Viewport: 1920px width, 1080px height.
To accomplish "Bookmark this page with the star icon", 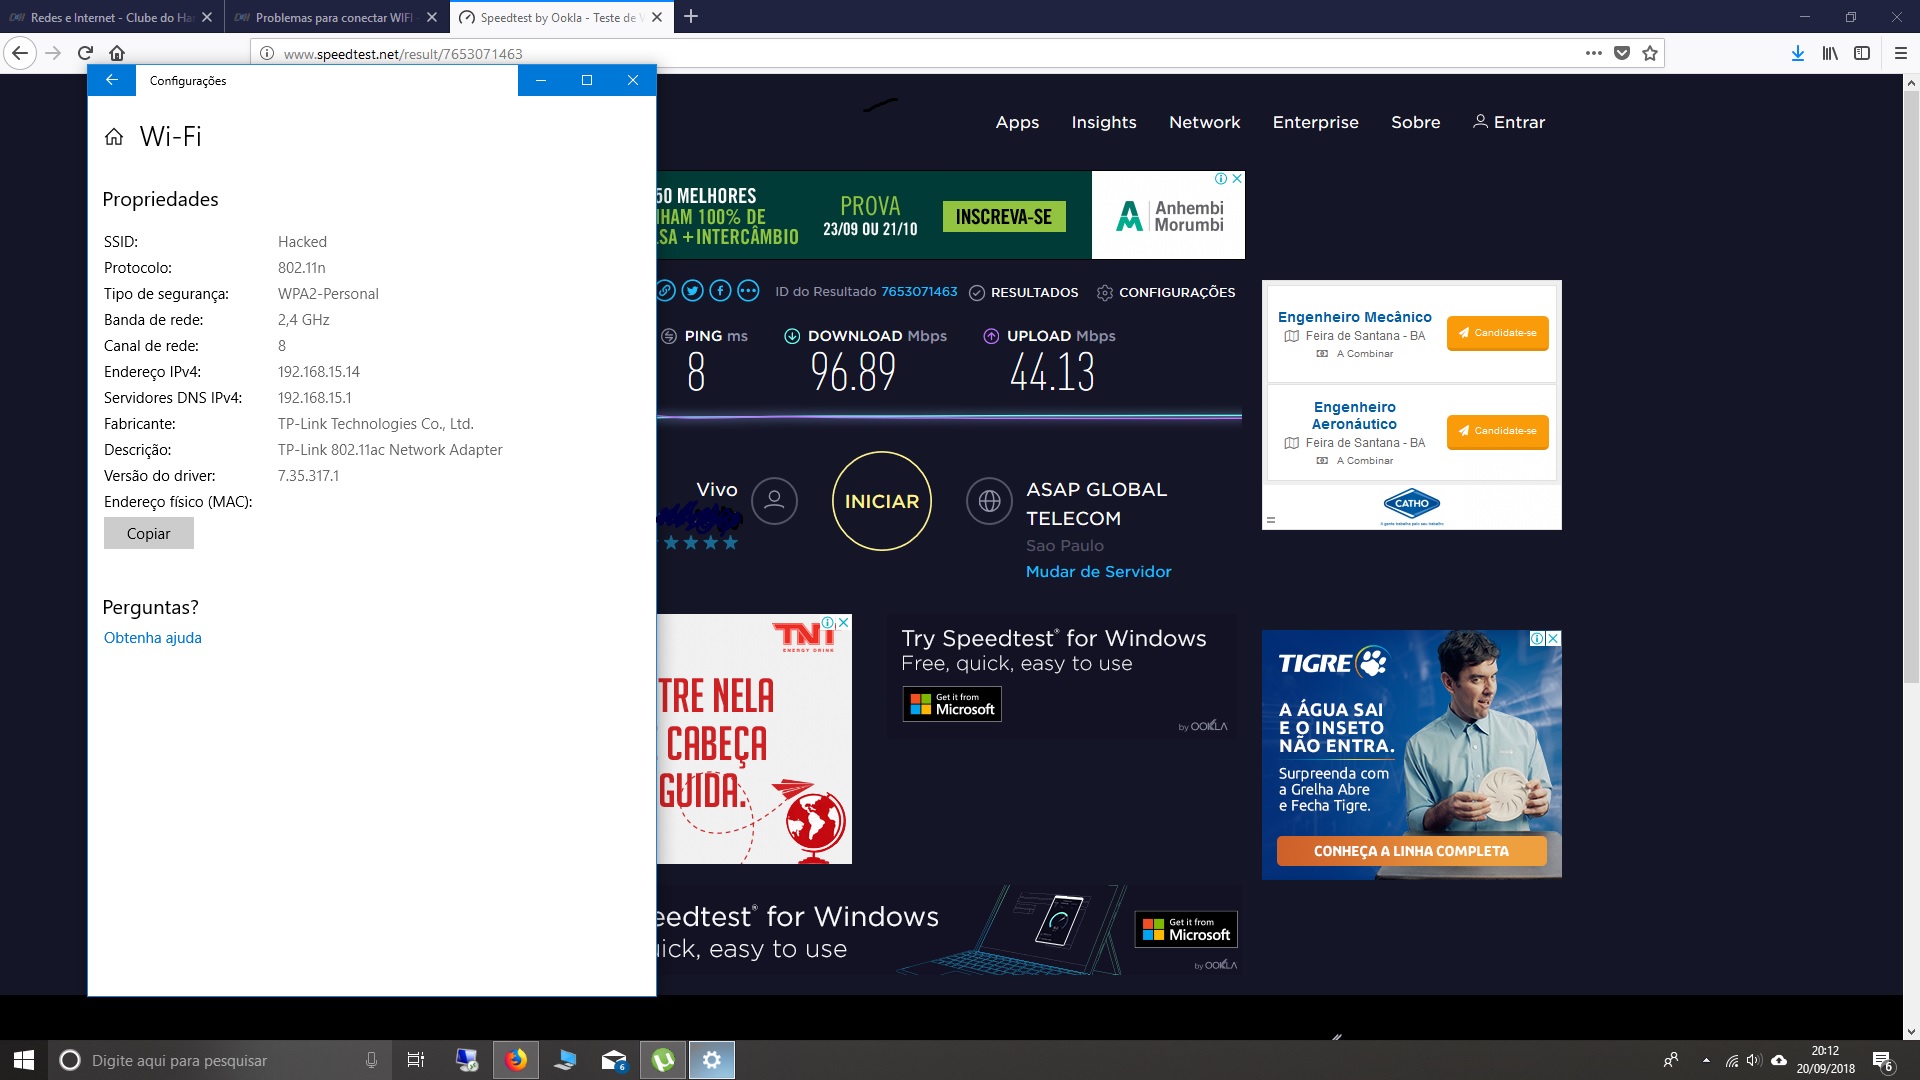I will [x=1650, y=53].
